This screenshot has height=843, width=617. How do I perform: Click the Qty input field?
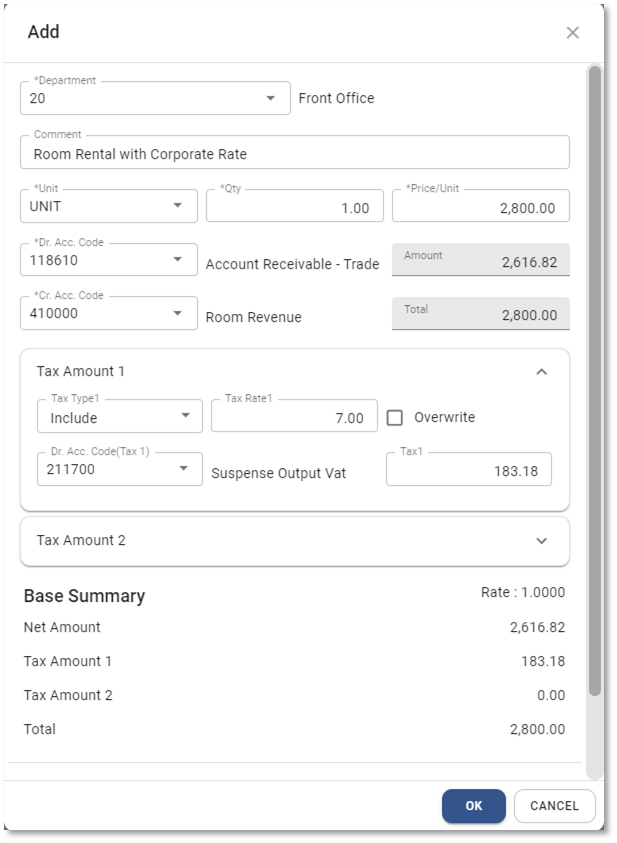(x=294, y=207)
